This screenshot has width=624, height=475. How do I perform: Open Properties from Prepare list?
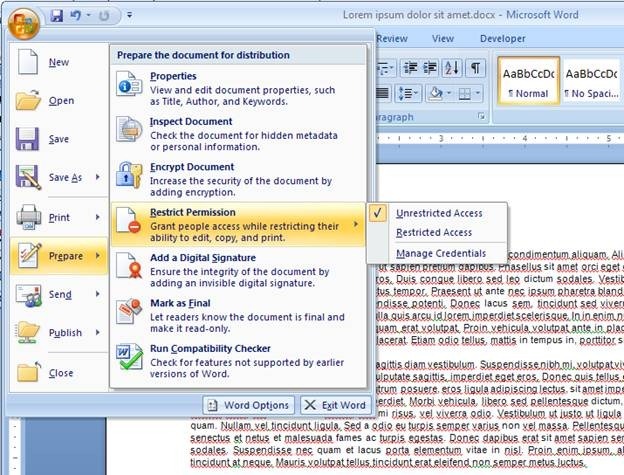[x=238, y=88]
